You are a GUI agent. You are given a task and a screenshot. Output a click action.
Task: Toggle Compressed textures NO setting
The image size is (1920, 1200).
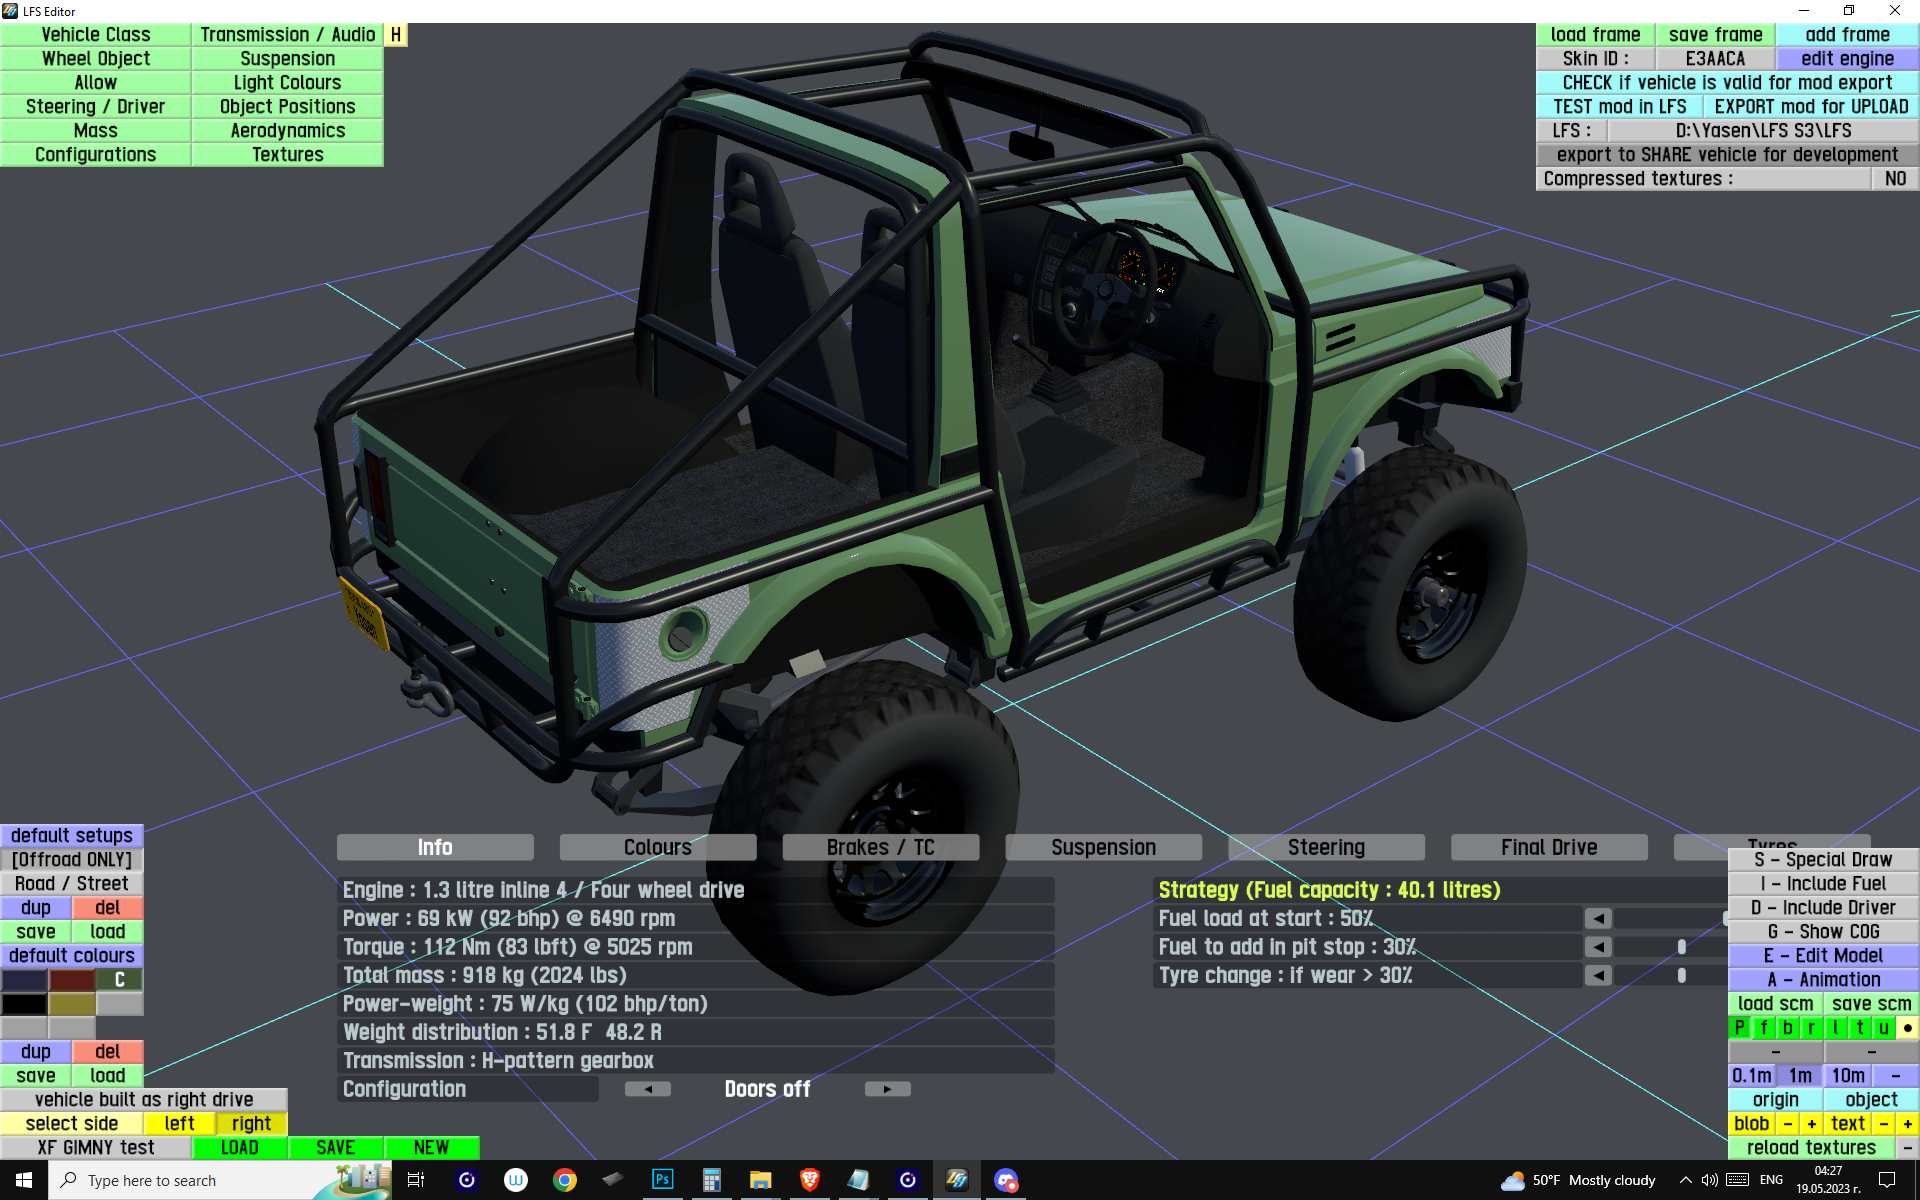(x=1895, y=179)
